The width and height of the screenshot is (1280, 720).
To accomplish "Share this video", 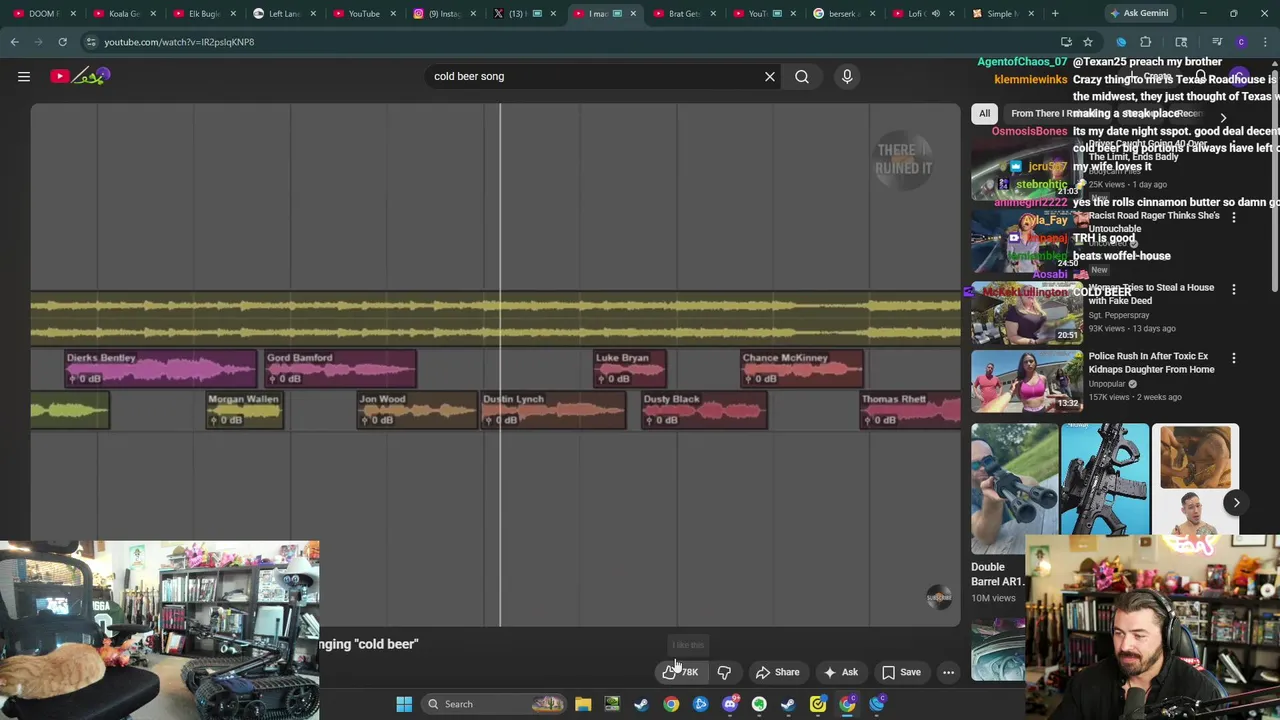I will 777,672.
